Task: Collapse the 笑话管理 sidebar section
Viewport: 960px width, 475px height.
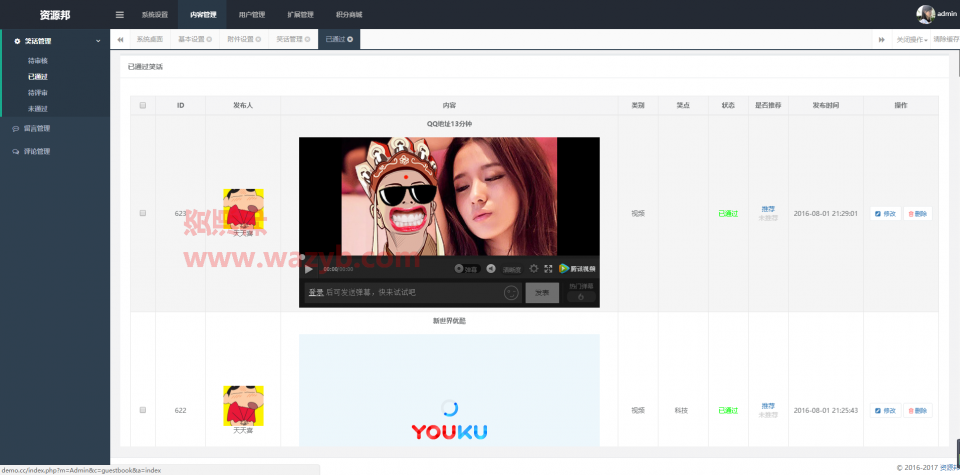Action: (55, 41)
